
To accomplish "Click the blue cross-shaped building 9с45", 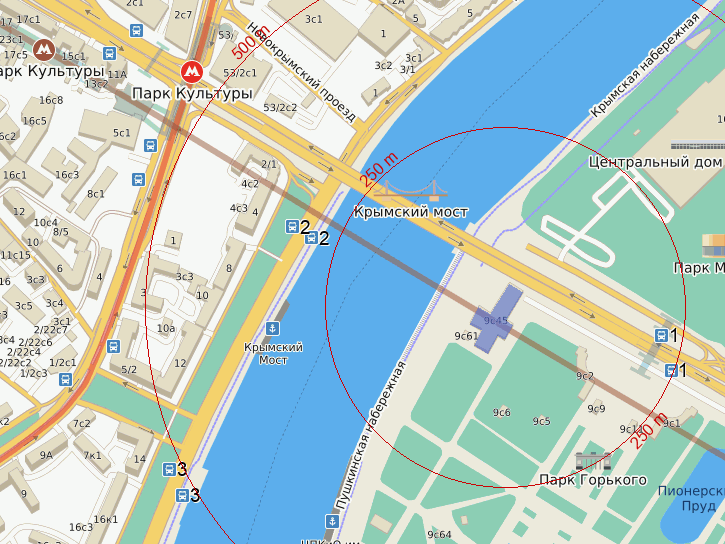I will coord(496,319).
